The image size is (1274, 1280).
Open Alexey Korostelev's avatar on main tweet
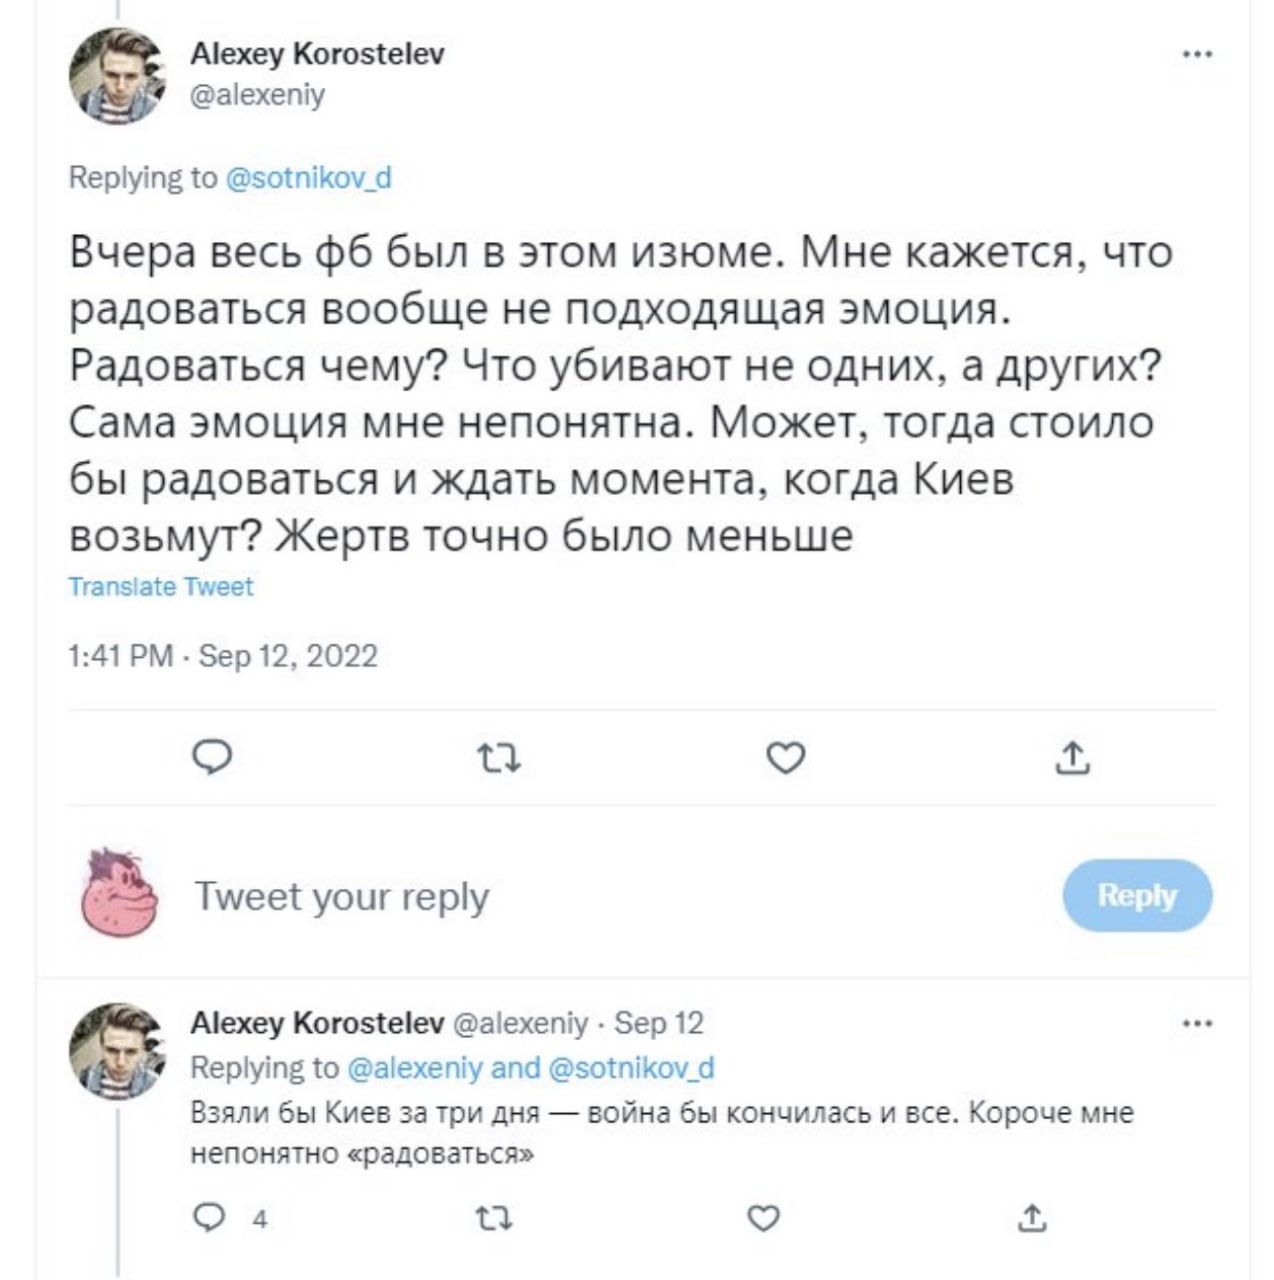coord(116,76)
